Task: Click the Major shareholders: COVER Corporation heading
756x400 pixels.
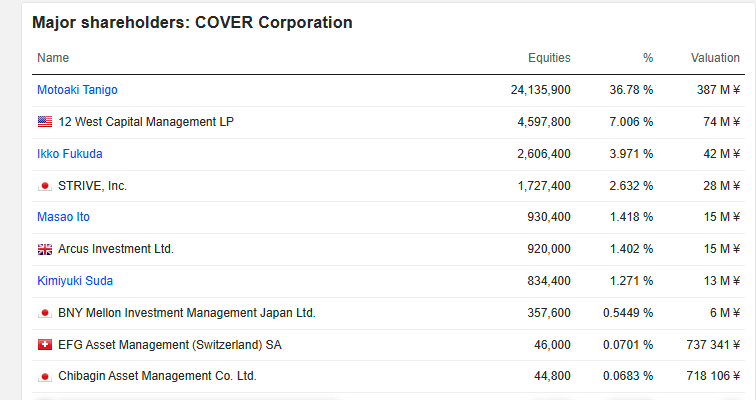Action: pos(192,23)
